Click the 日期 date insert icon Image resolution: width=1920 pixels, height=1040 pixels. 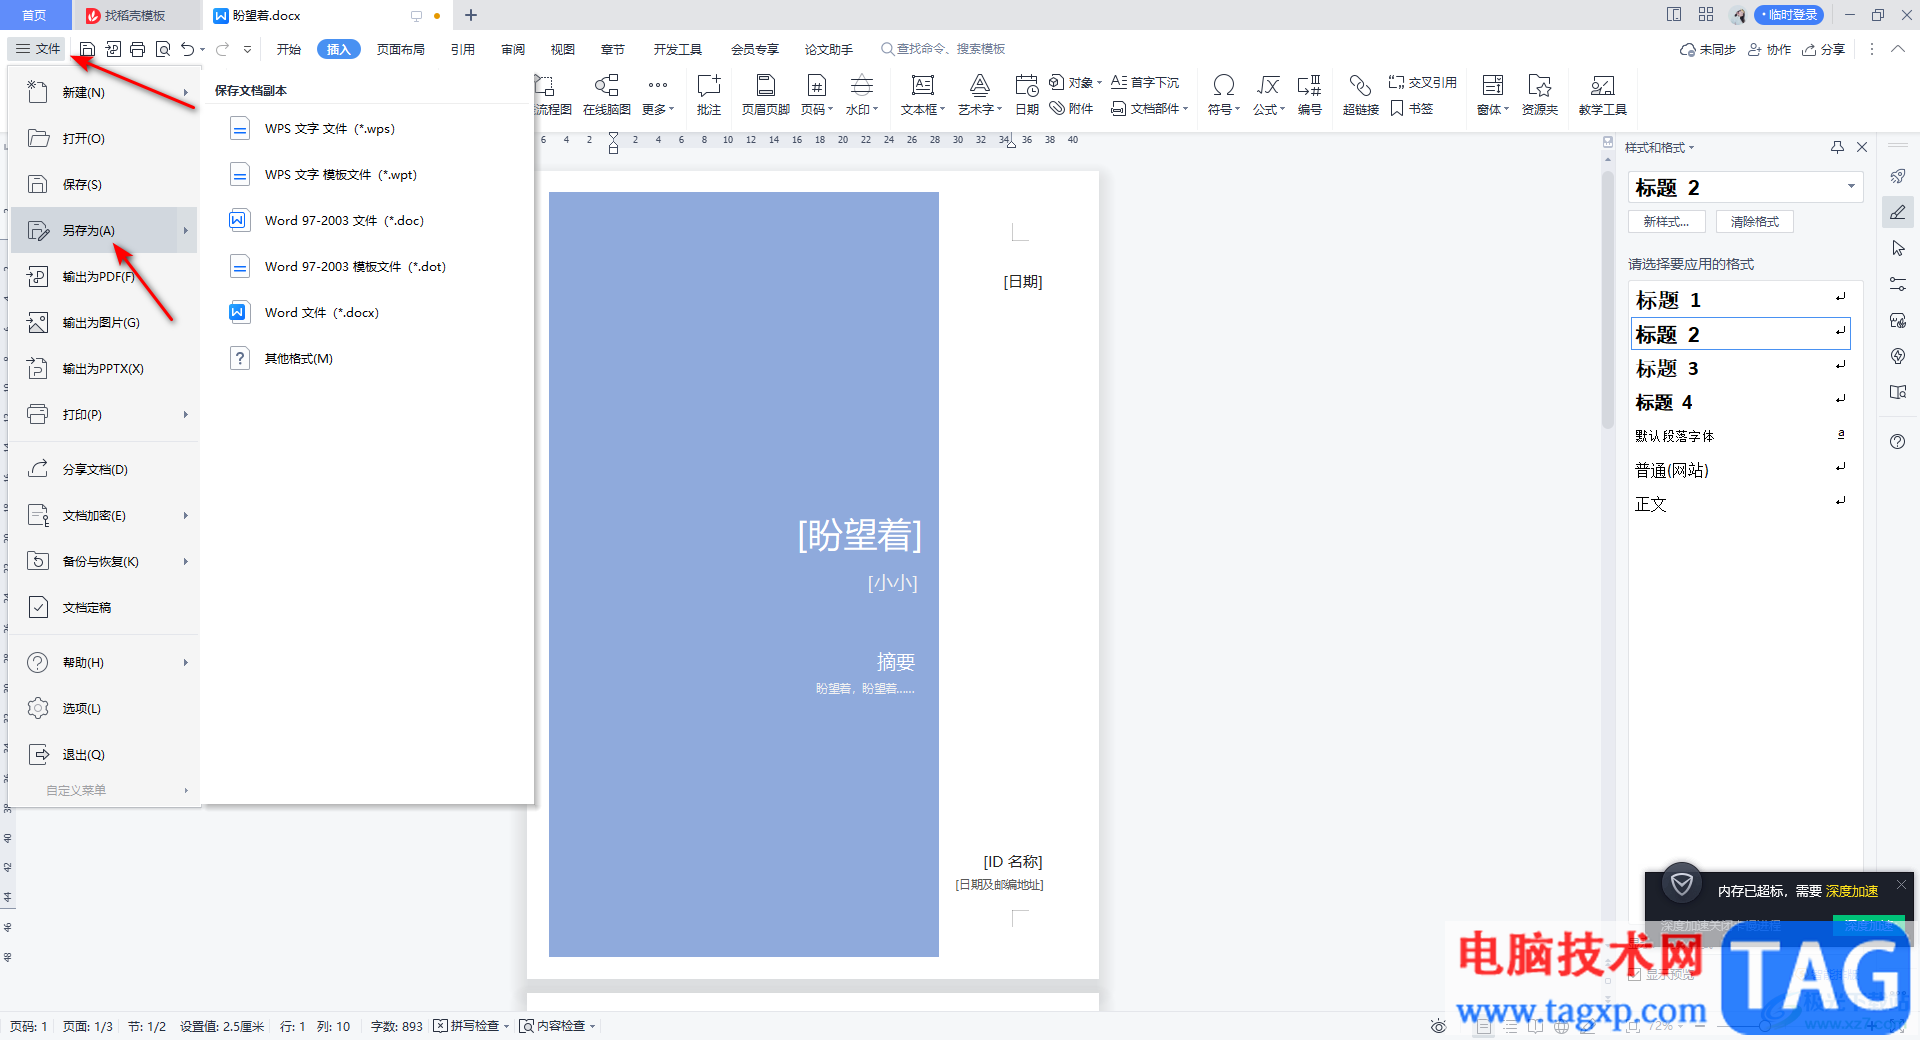(x=1027, y=96)
